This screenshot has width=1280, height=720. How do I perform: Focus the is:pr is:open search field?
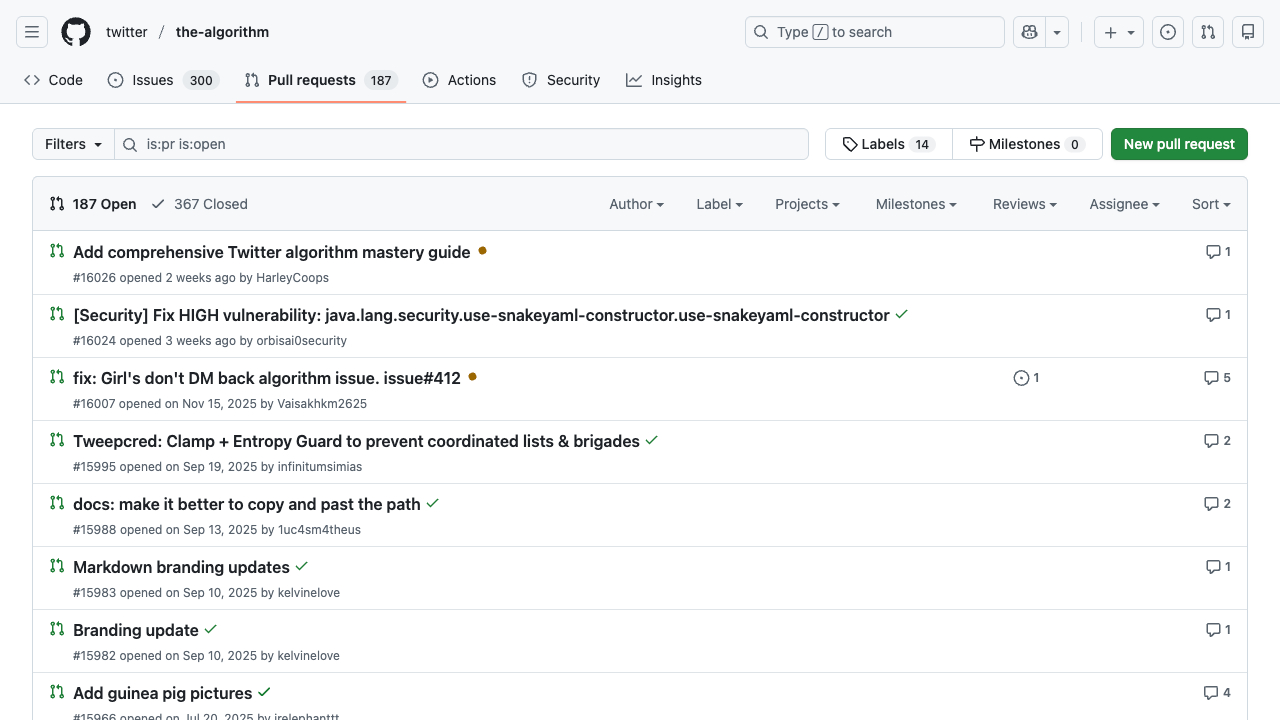point(470,144)
